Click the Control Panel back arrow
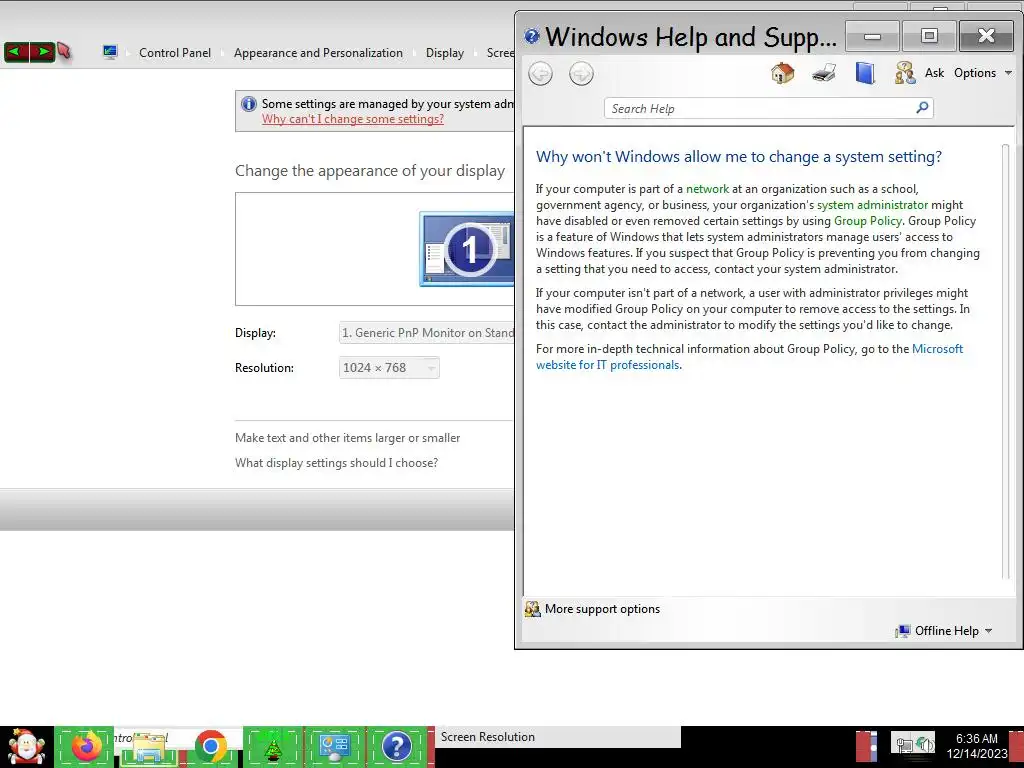The image size is (1024, 768). (16, 51)
